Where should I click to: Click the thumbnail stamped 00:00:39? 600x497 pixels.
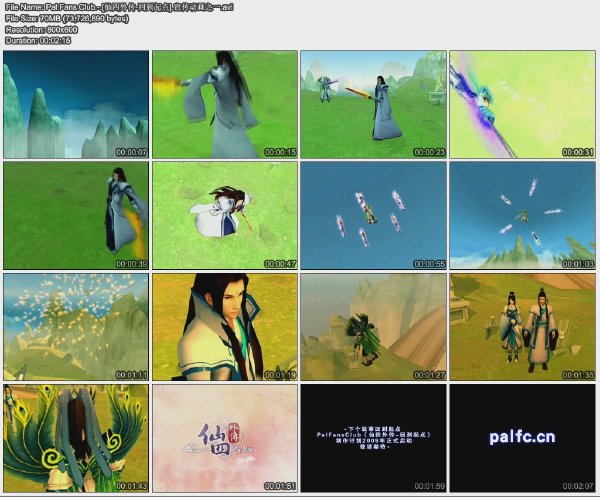pos(76,215)
